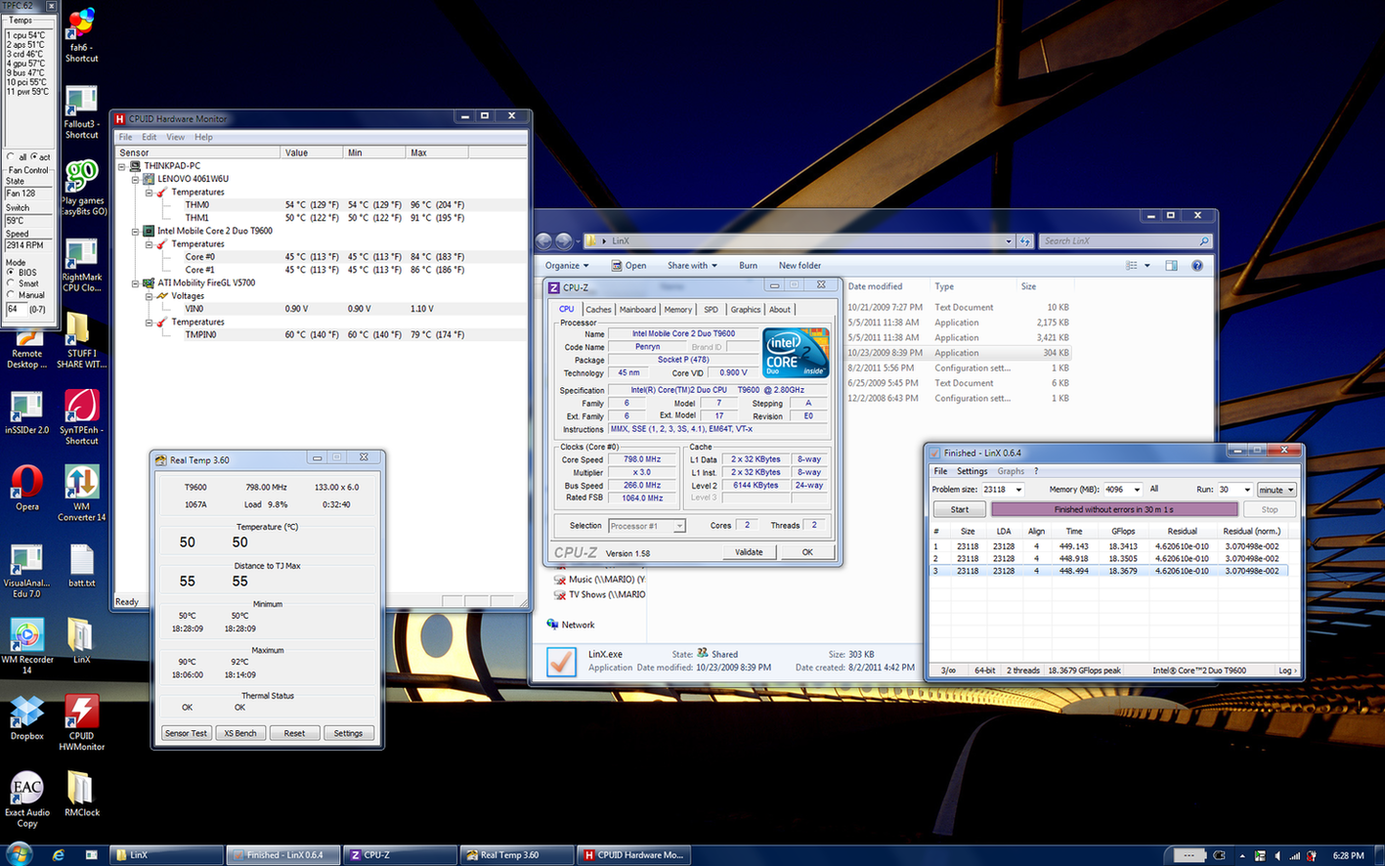Click the Validate button in CPU-Z
The height and width of the screenshot is (866, 1385).
pos(749,552)
